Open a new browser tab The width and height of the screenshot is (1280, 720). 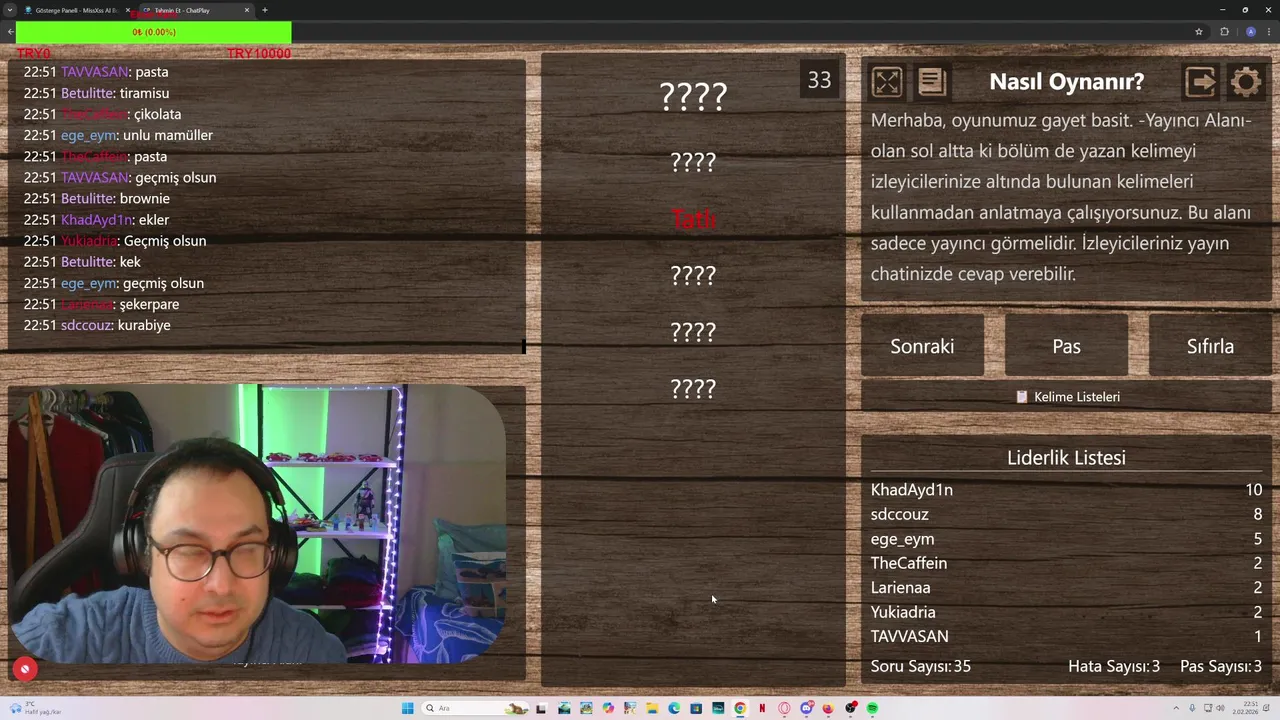265,10
